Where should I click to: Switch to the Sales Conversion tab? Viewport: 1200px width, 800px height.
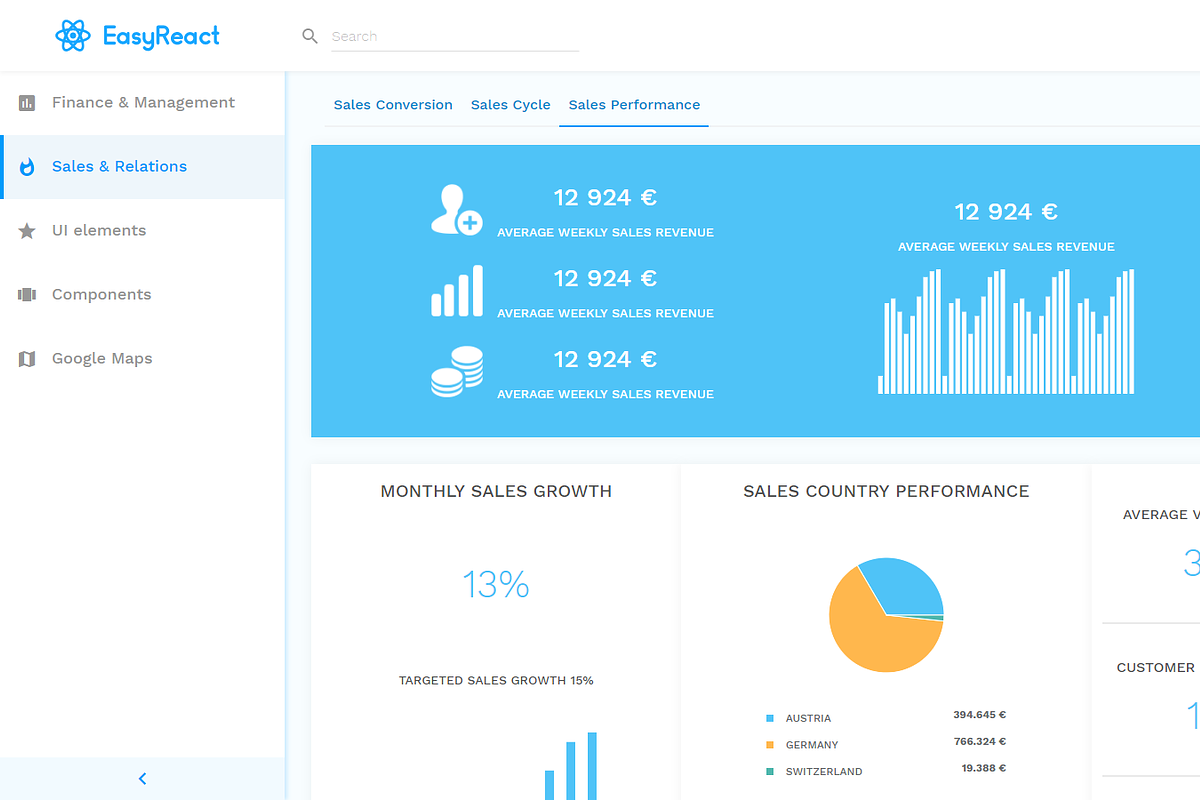pyautogui.click(x=393, y=105)
